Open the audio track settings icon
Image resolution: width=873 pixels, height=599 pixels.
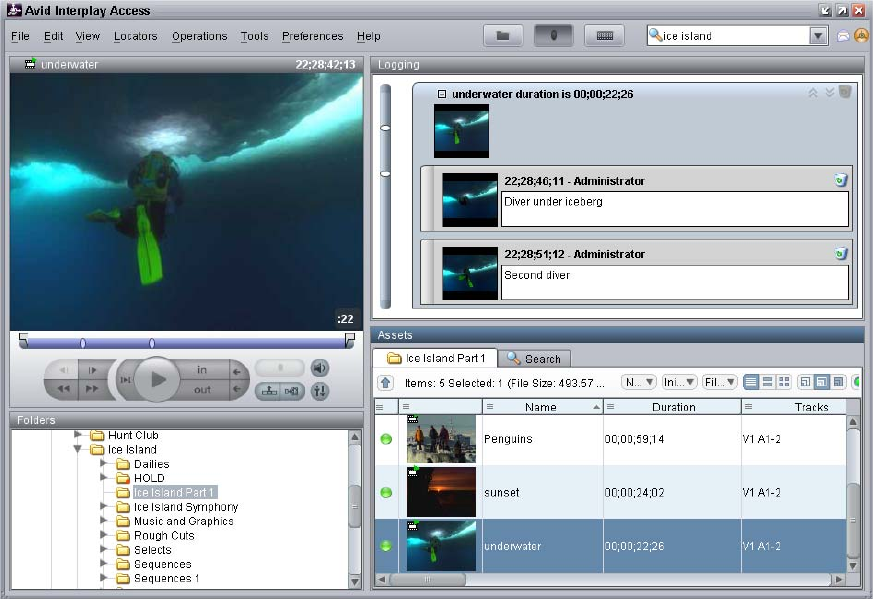click(x=319, y=391)
